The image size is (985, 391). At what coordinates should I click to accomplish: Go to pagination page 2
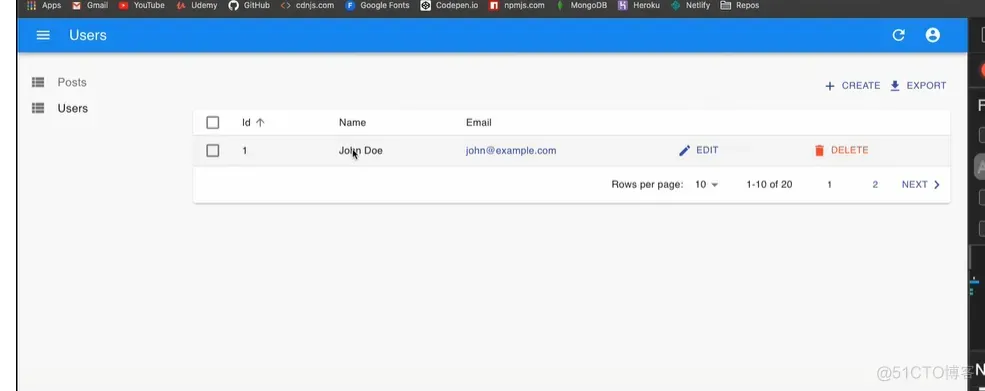[x=875, y=184]
